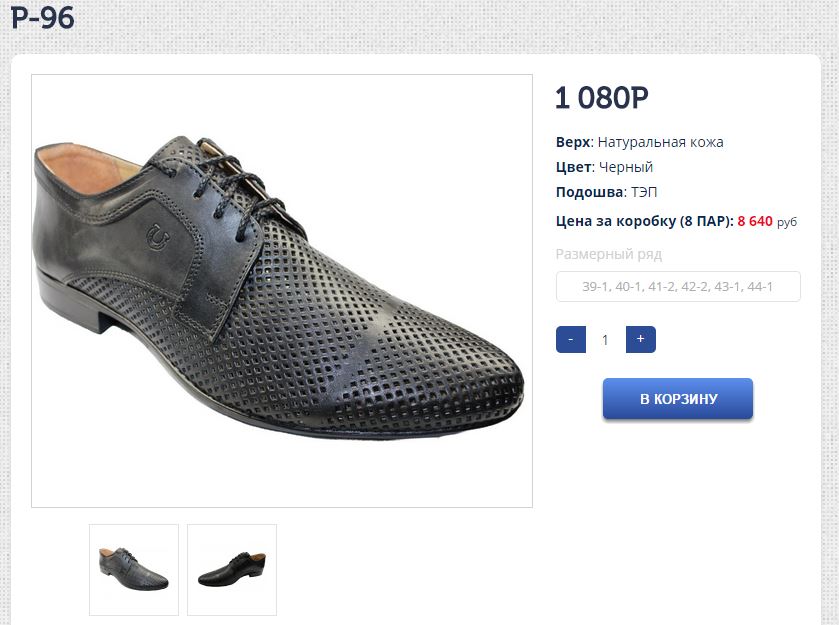The image size is (839, 625).
Task: Click the Размерный ряд label
Action: [608, 254]
